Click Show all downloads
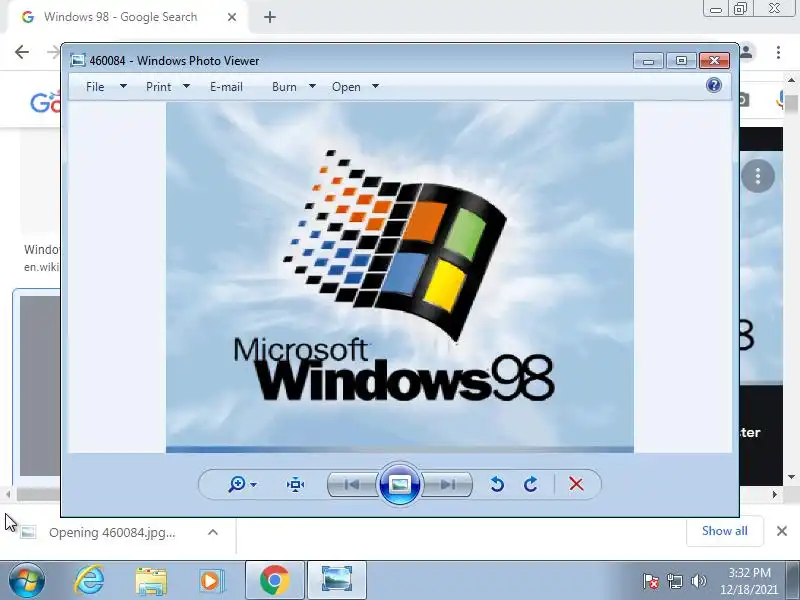This screenshot has width=800, height=600. 724,531
